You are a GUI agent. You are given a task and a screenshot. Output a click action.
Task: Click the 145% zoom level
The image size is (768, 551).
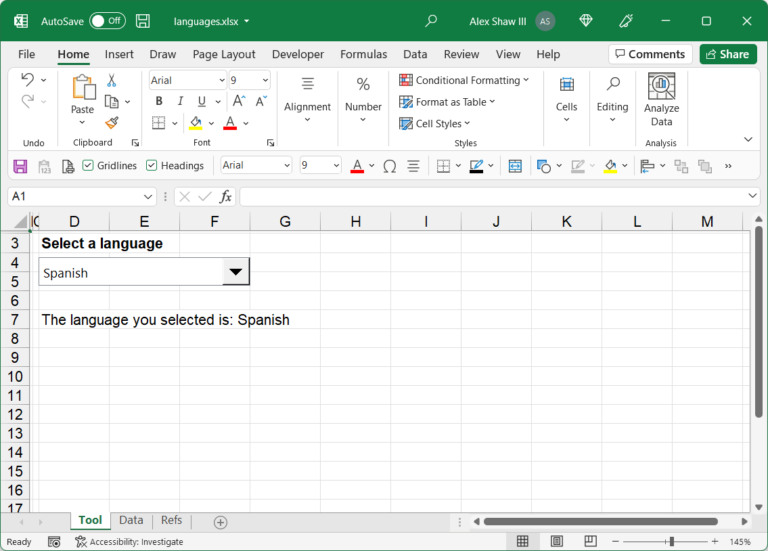tap(740, 542)
